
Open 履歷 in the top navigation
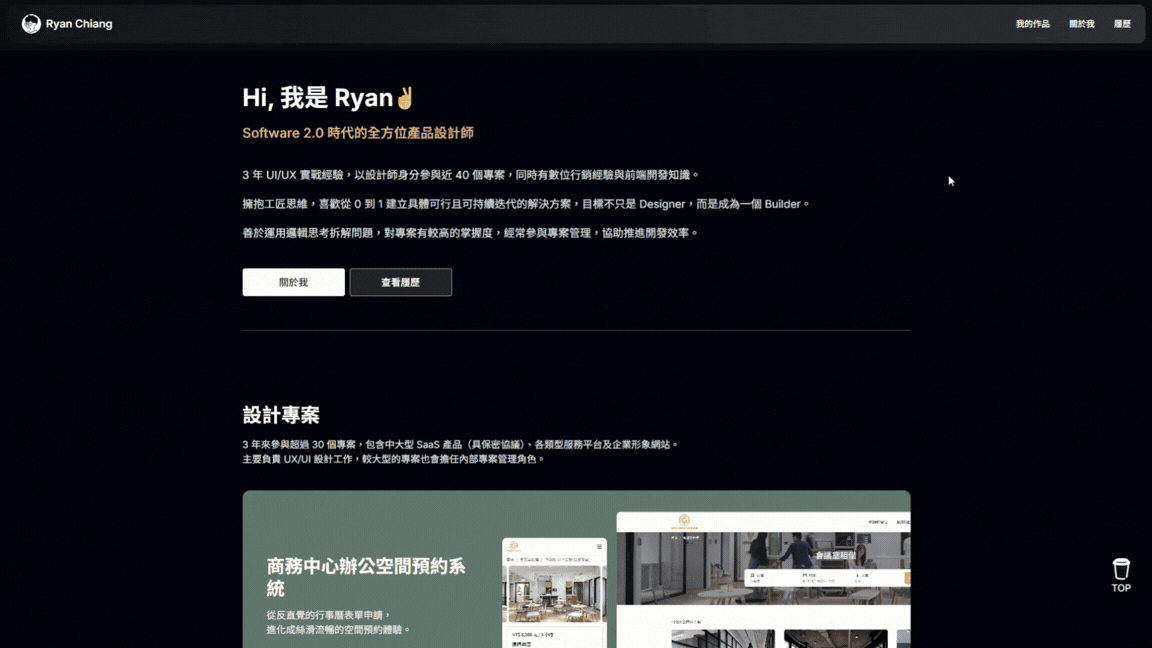[x=1122, y=24]
